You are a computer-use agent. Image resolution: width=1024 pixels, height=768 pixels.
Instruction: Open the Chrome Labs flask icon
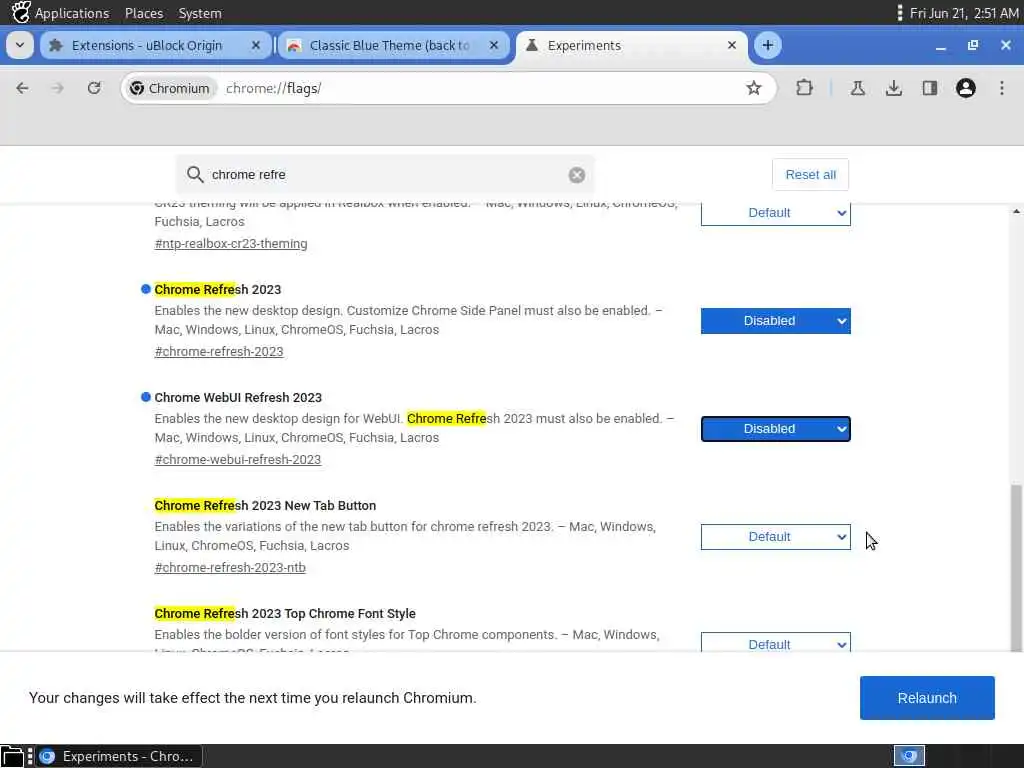tap(857, 88)
